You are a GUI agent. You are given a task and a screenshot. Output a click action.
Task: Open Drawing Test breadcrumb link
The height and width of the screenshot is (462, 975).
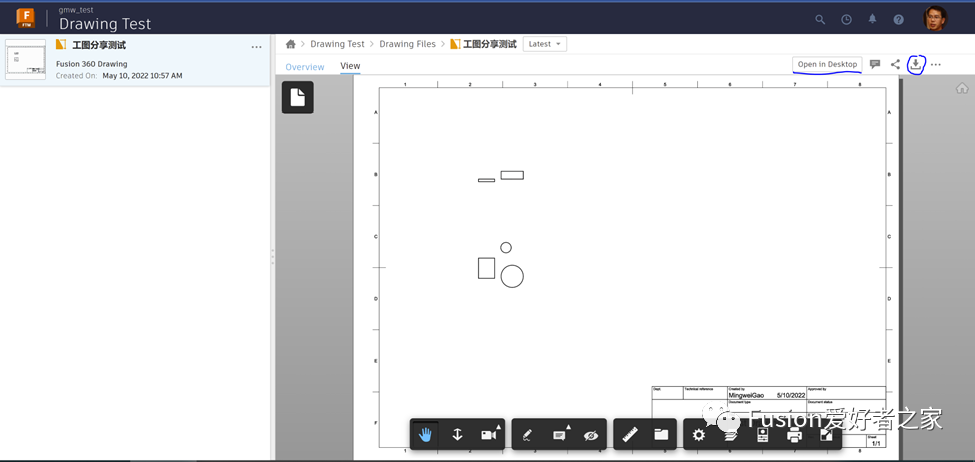(x=338, y=44)
